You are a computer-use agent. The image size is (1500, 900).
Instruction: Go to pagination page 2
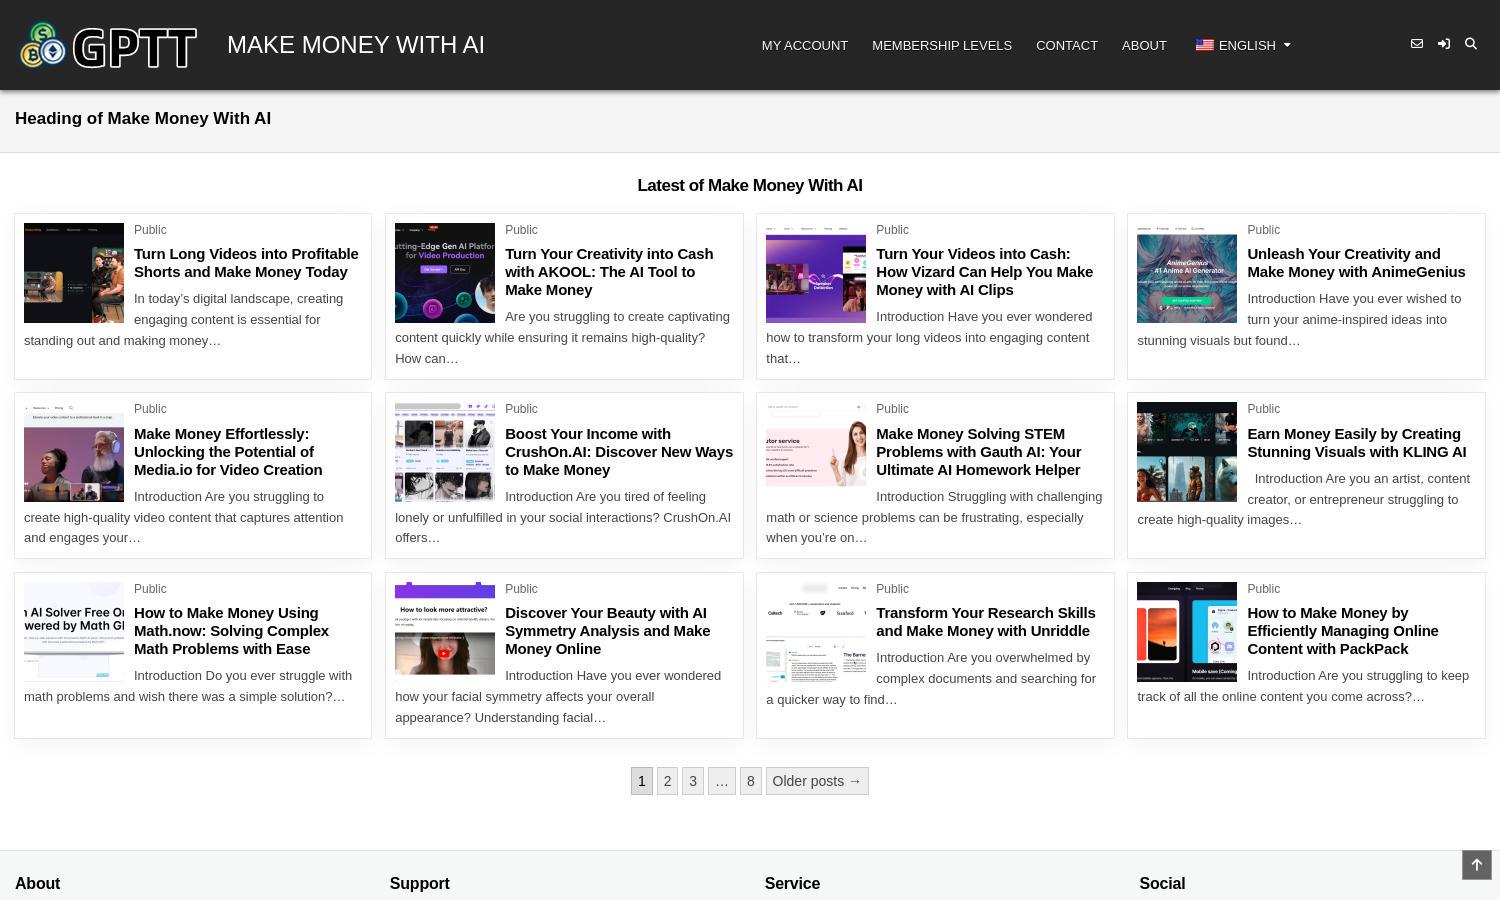(668, 781)
